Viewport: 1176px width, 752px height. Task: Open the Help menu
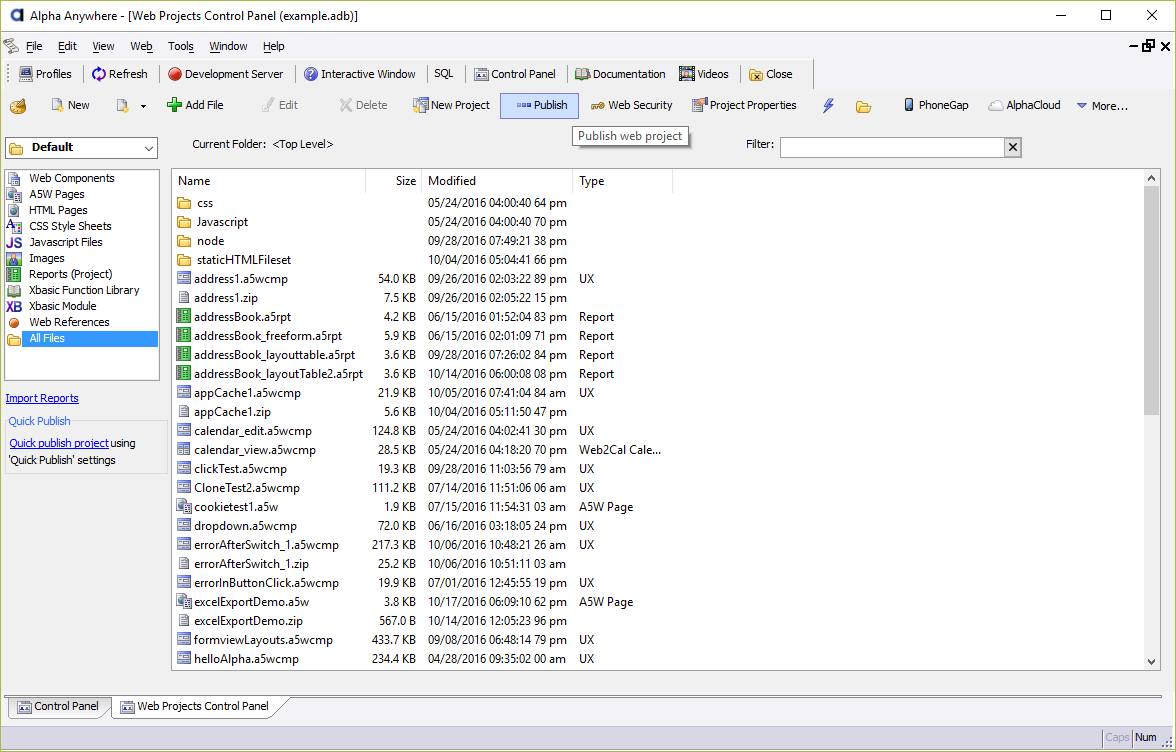pyautogui.click(x=274, y=46)
